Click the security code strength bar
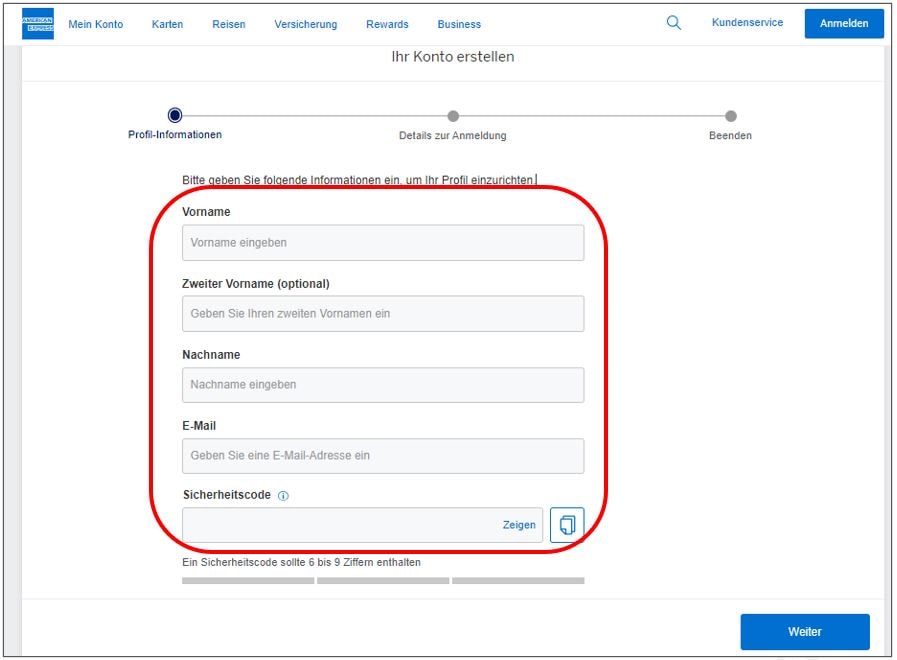This screenshot has height=660, width=897. pos(383,580)
